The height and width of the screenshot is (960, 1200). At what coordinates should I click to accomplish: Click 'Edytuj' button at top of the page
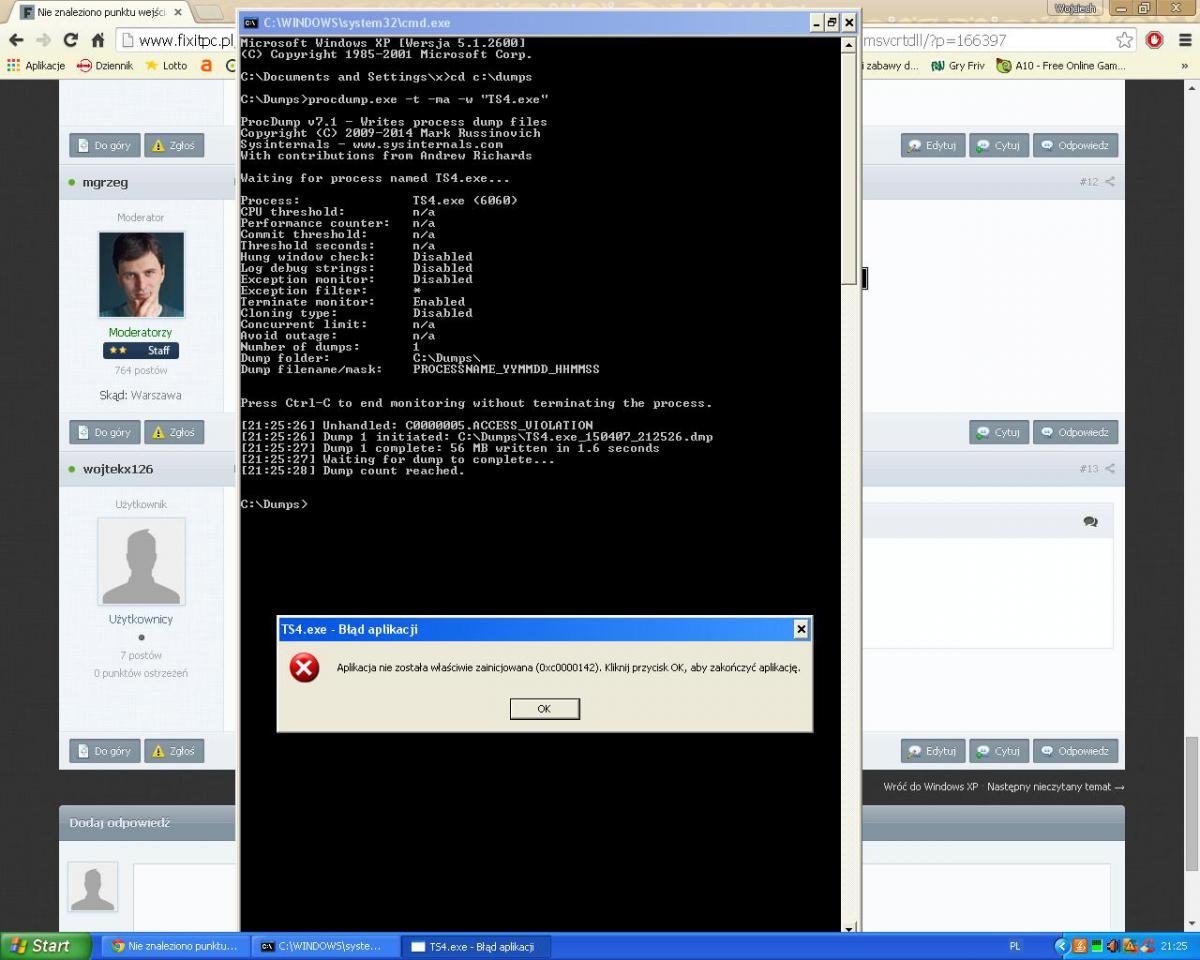coord(932,145)
